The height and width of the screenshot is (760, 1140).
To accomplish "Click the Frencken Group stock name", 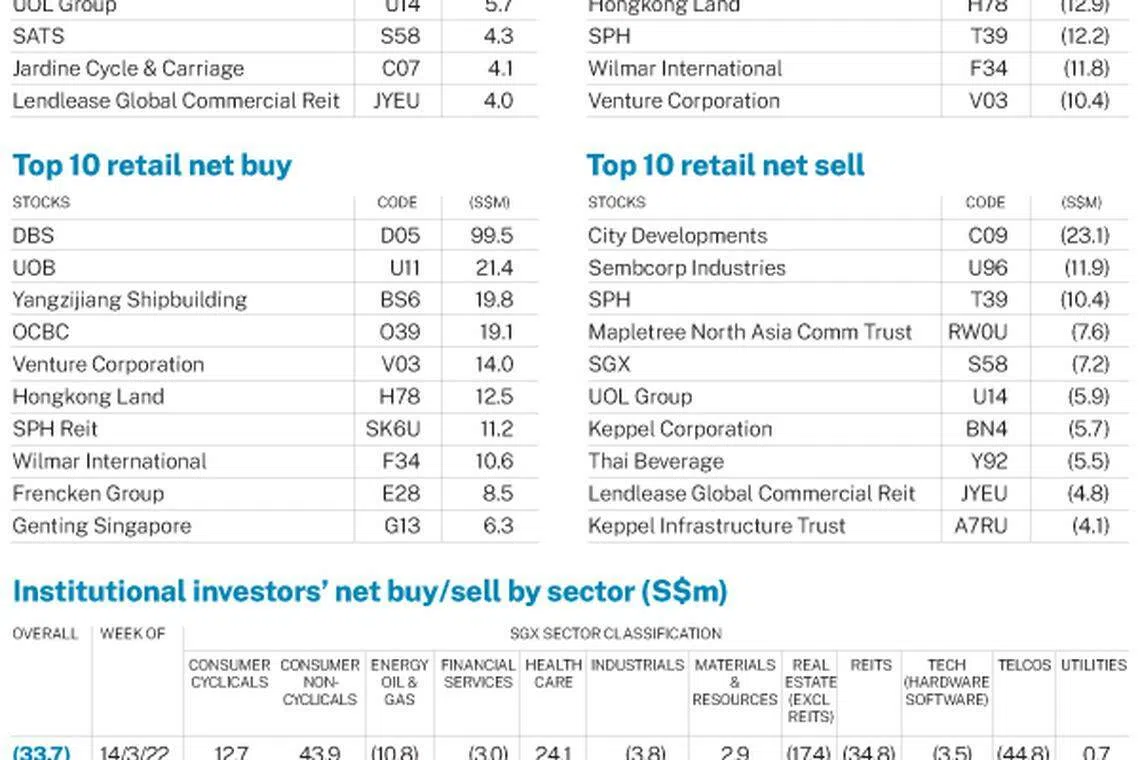I will click(x=88, y=493).
